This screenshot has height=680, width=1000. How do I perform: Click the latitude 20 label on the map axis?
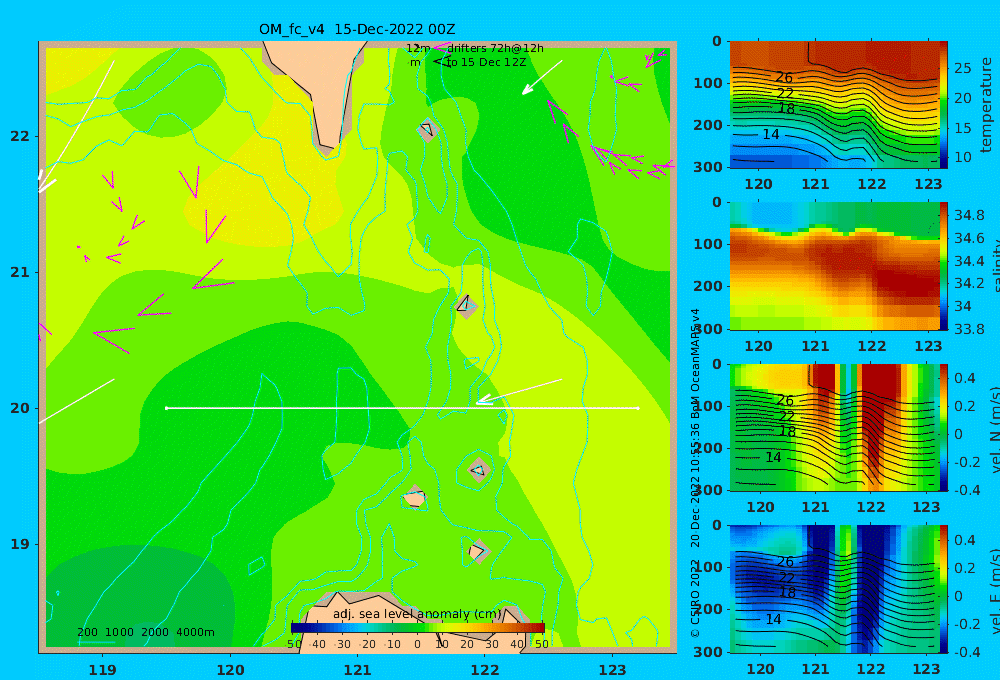(x=20, y=408)
